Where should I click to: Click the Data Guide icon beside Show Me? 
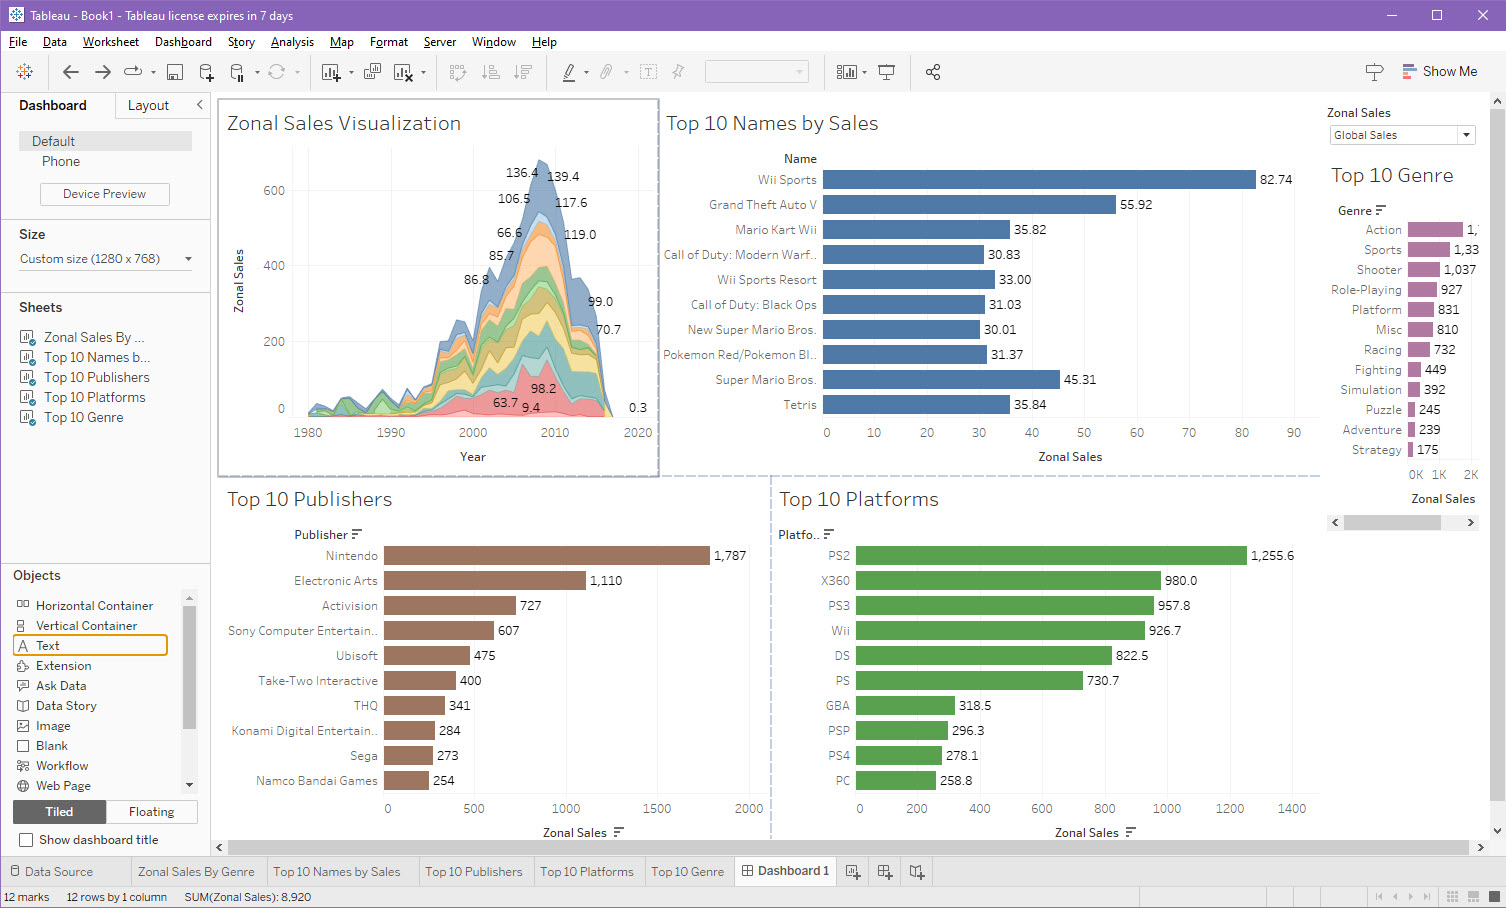1374,72
